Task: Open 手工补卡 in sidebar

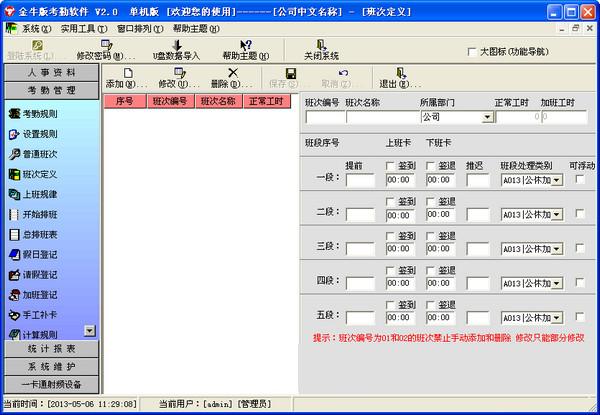Action: click(x=33, y=315)
